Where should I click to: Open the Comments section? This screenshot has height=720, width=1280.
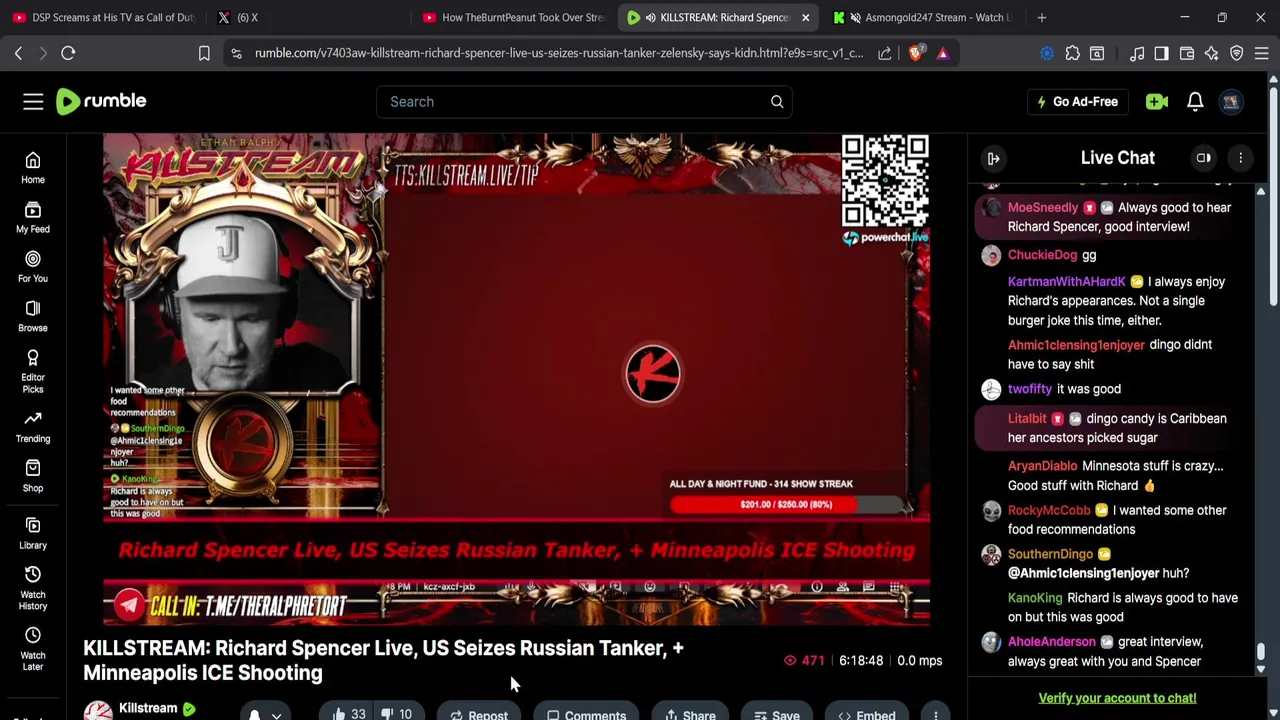click(587, 713)
